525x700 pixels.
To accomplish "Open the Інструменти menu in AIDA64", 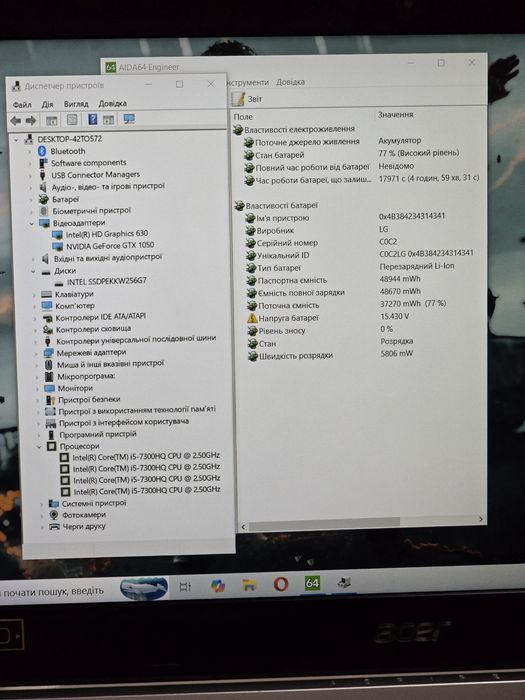I will pos(248,83).
